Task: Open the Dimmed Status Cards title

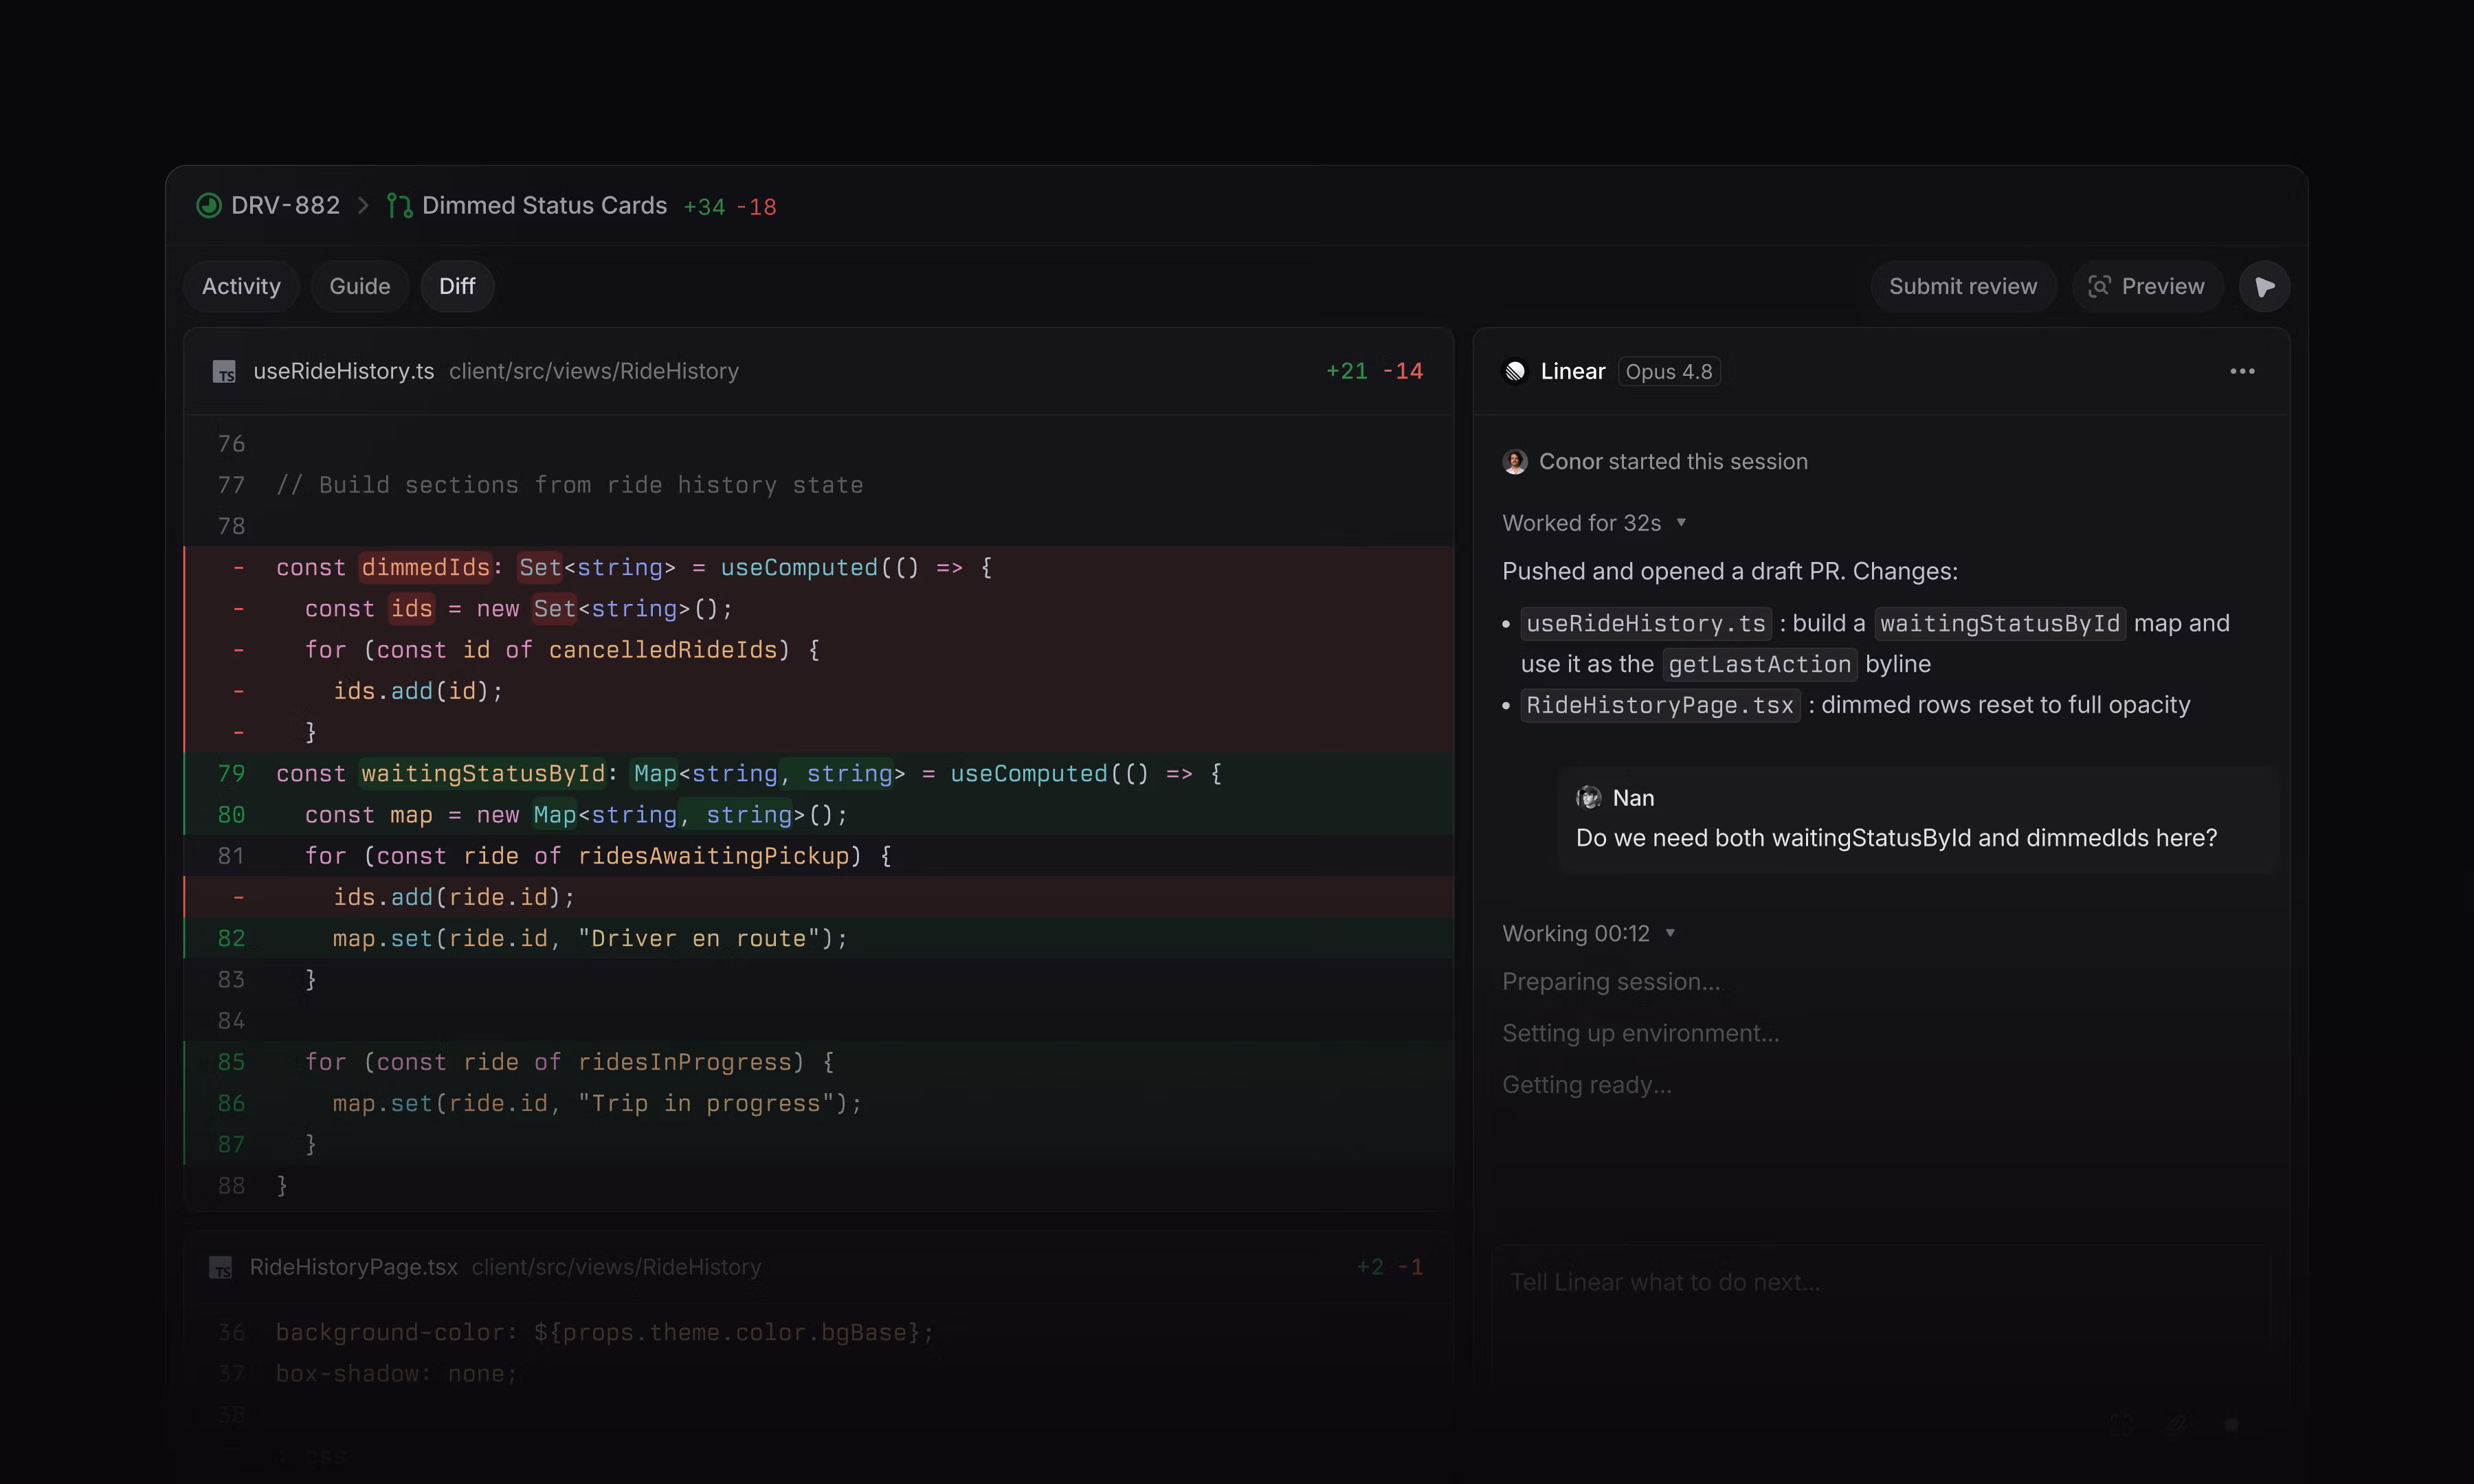Action: 544,206
